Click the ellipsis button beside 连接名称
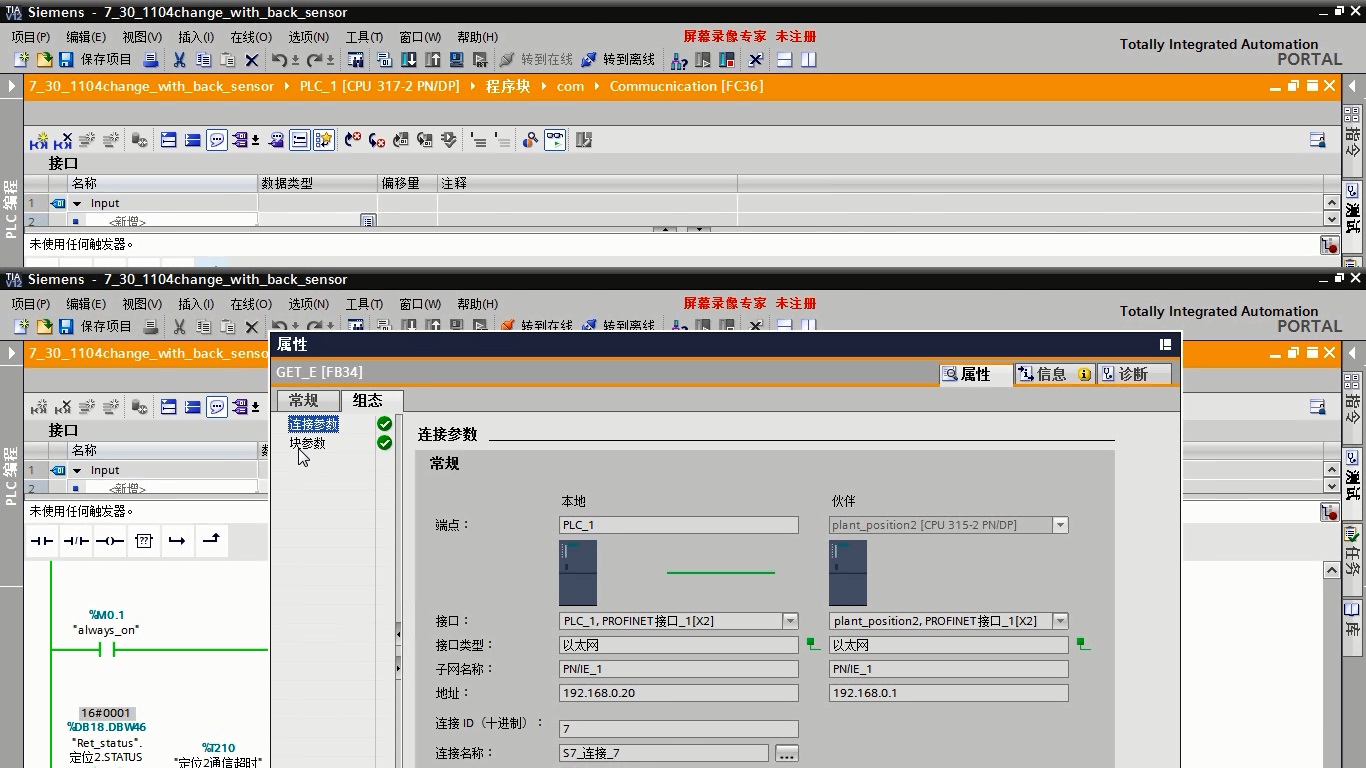 787,753
